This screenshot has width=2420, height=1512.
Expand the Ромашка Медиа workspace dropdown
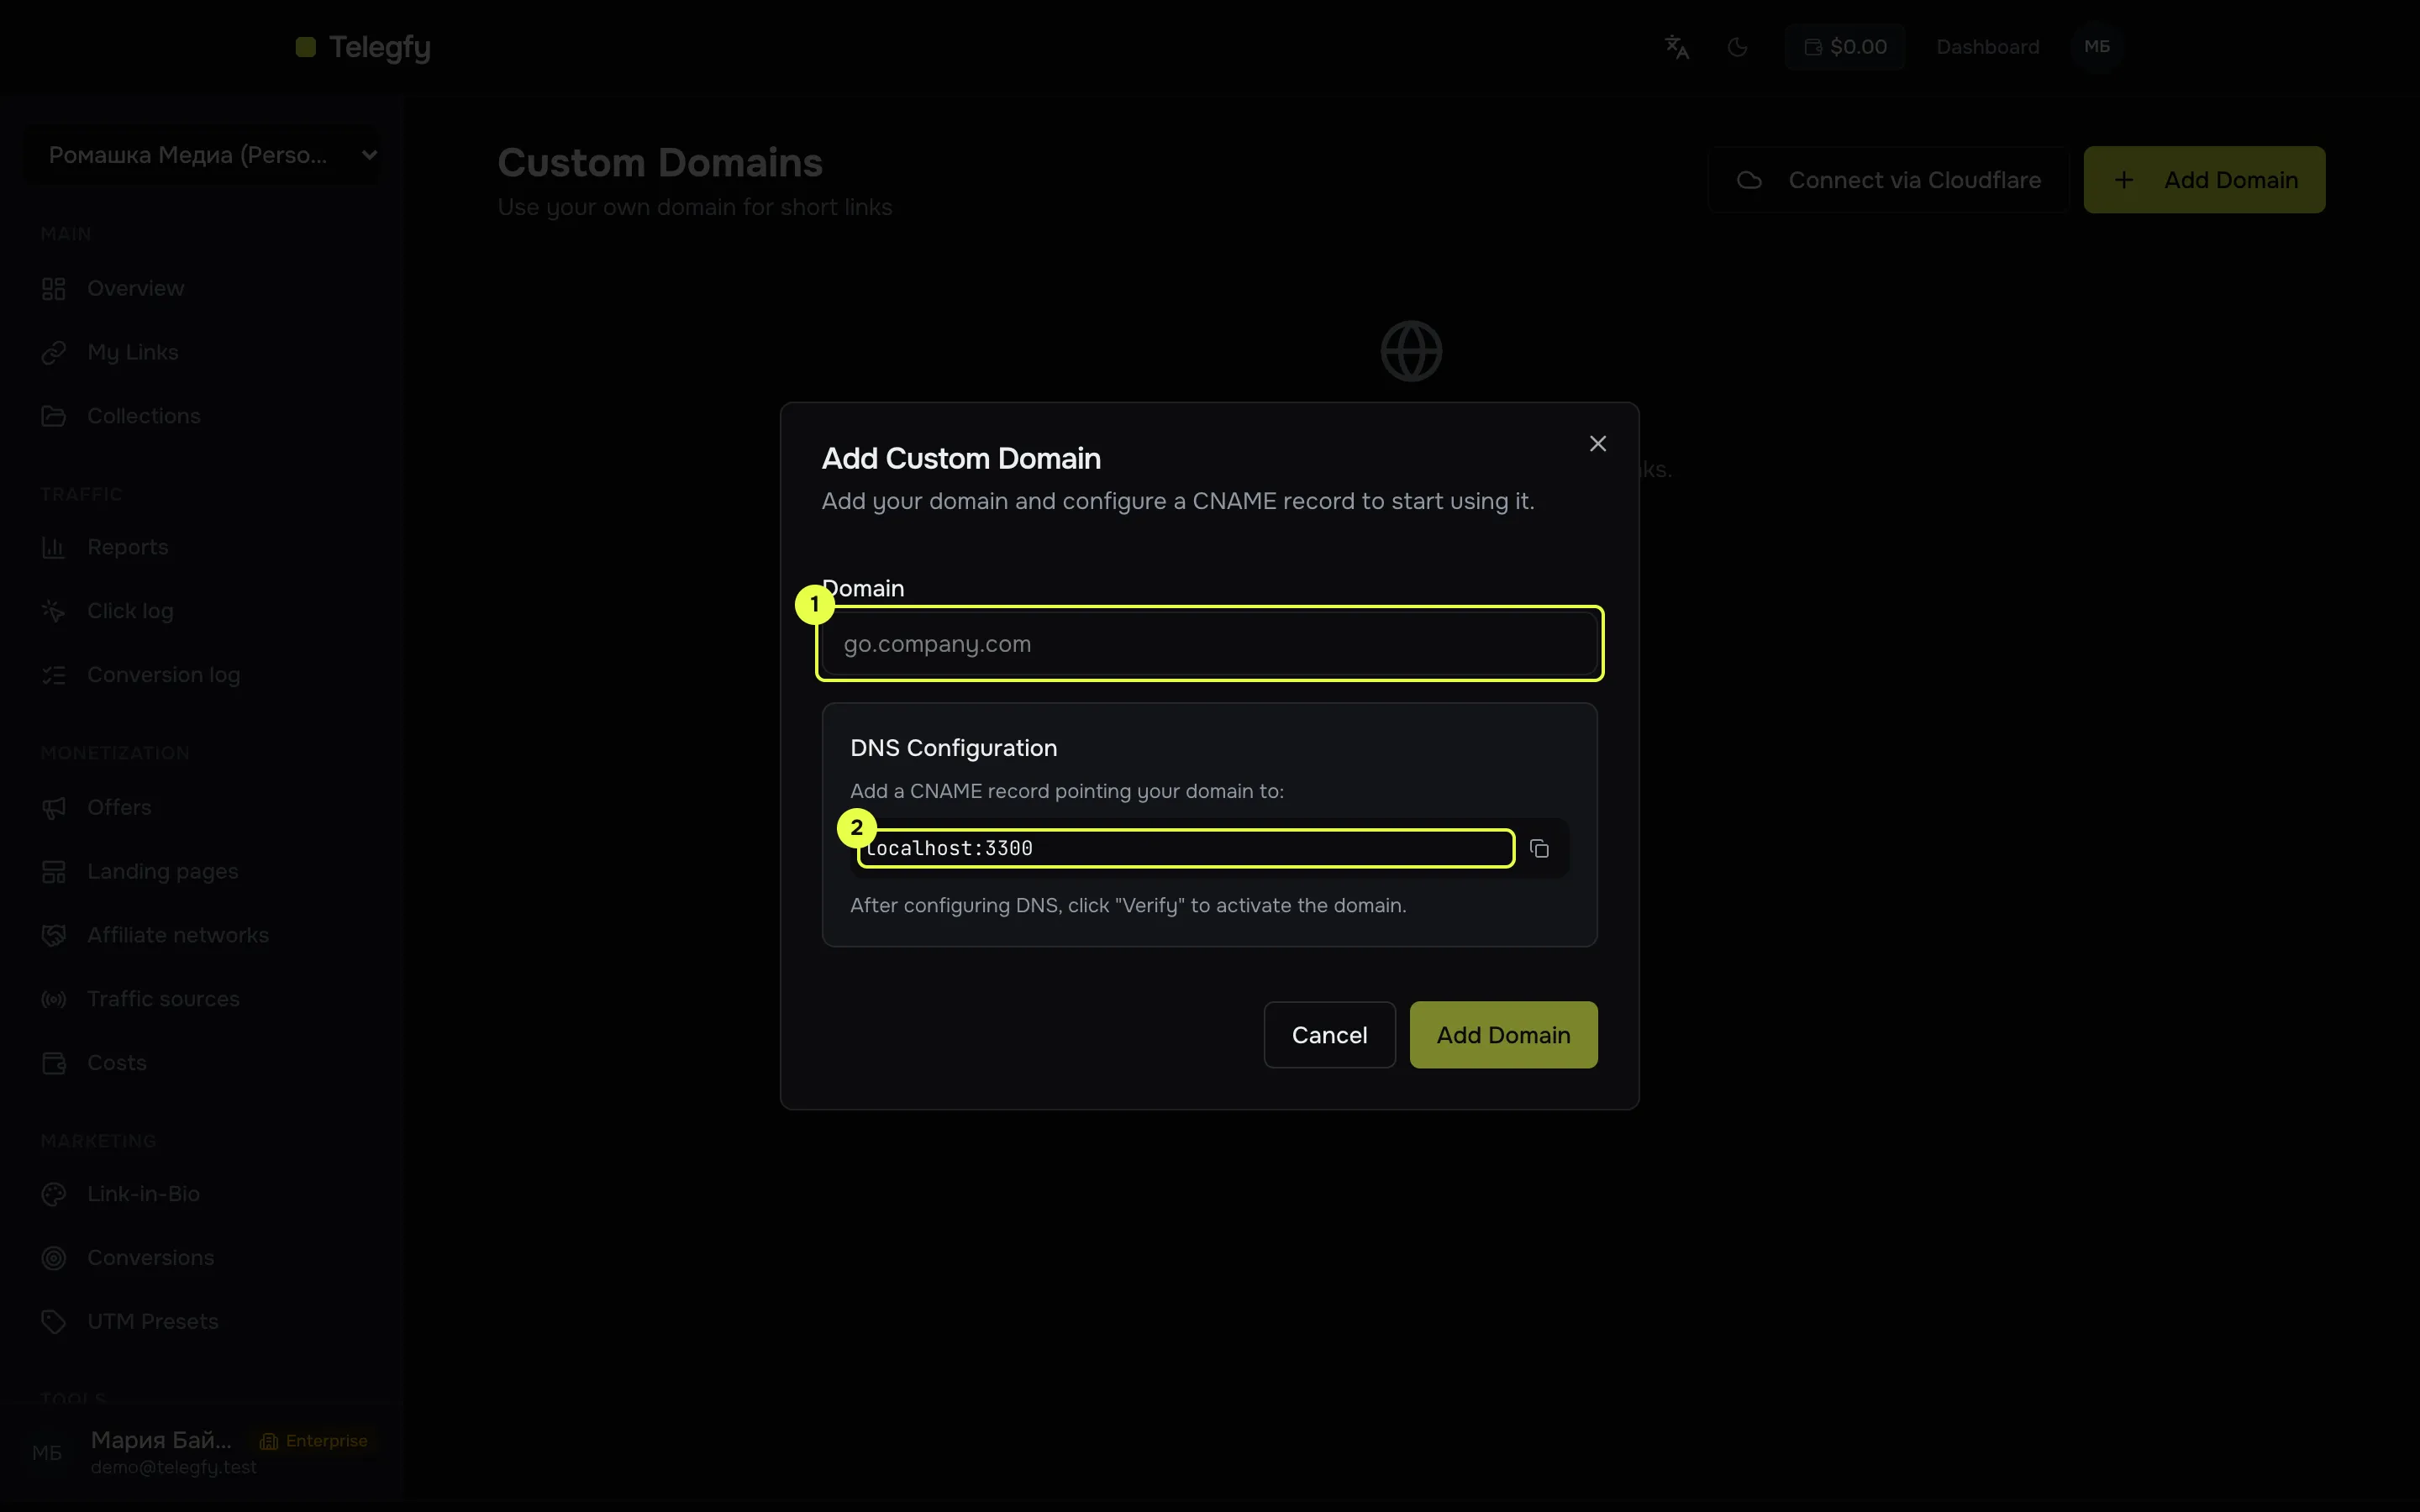(x=202, y=155)
